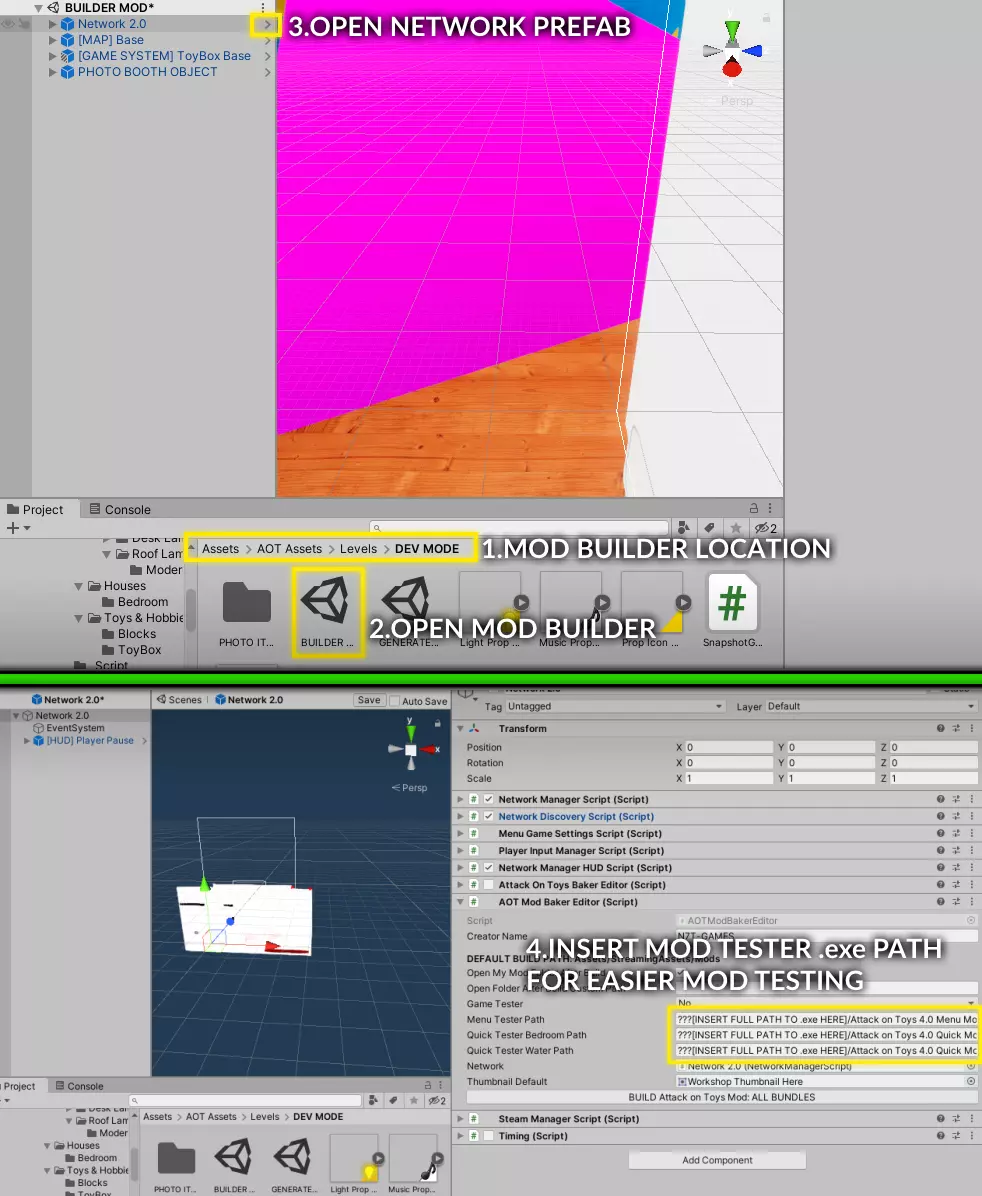Open Project panel three-dot menu in BUILDER MOD window
Viewport: 982px width, 1196px height.
[770, 508]
